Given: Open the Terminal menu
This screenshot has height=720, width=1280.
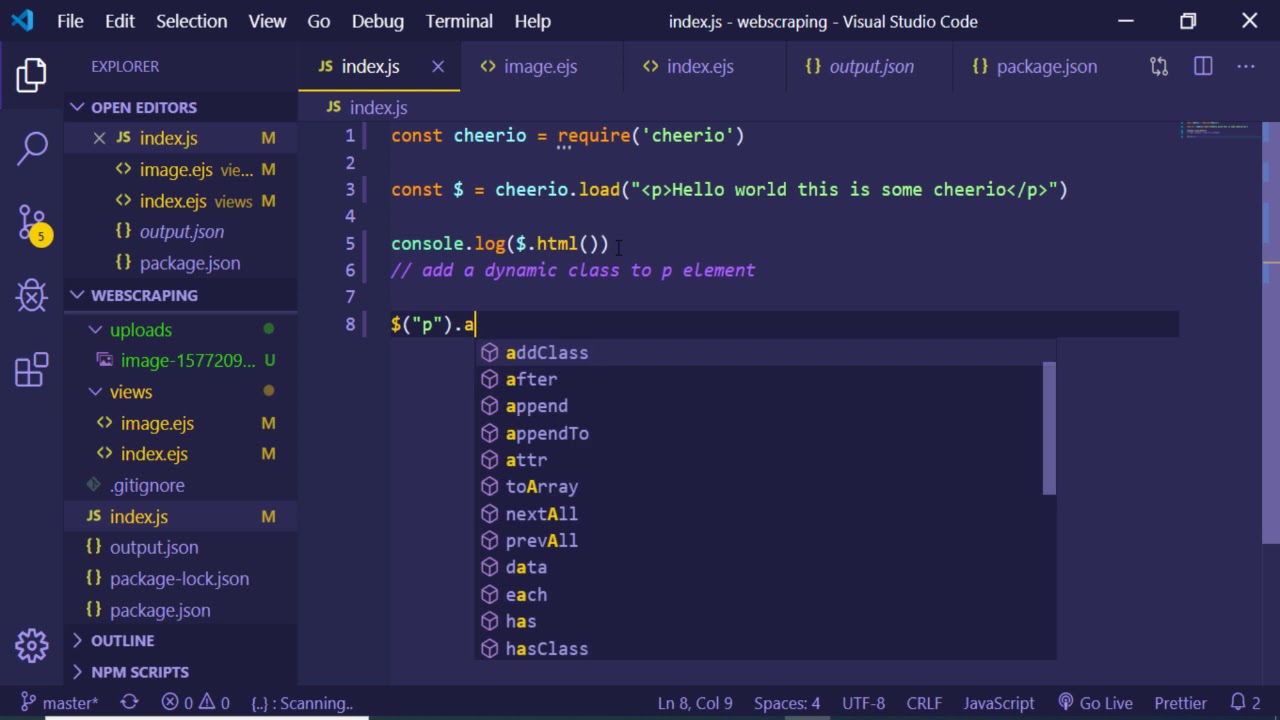Looking at the screenshot, I should point(459,21).
